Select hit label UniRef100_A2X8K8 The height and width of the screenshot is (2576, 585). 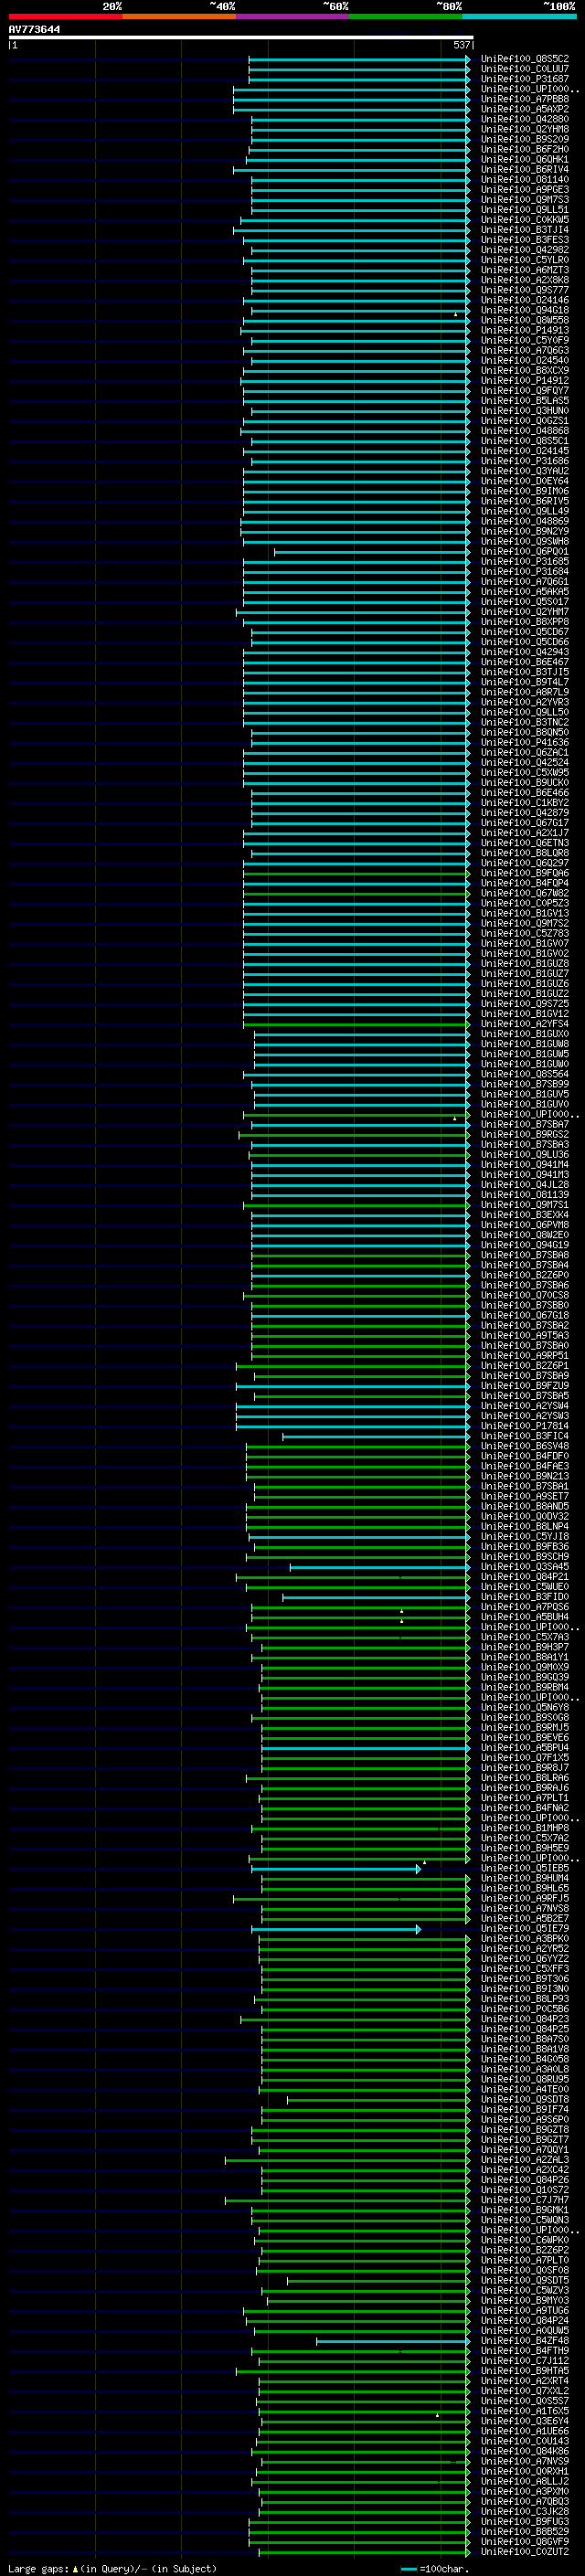coord(525,280)
